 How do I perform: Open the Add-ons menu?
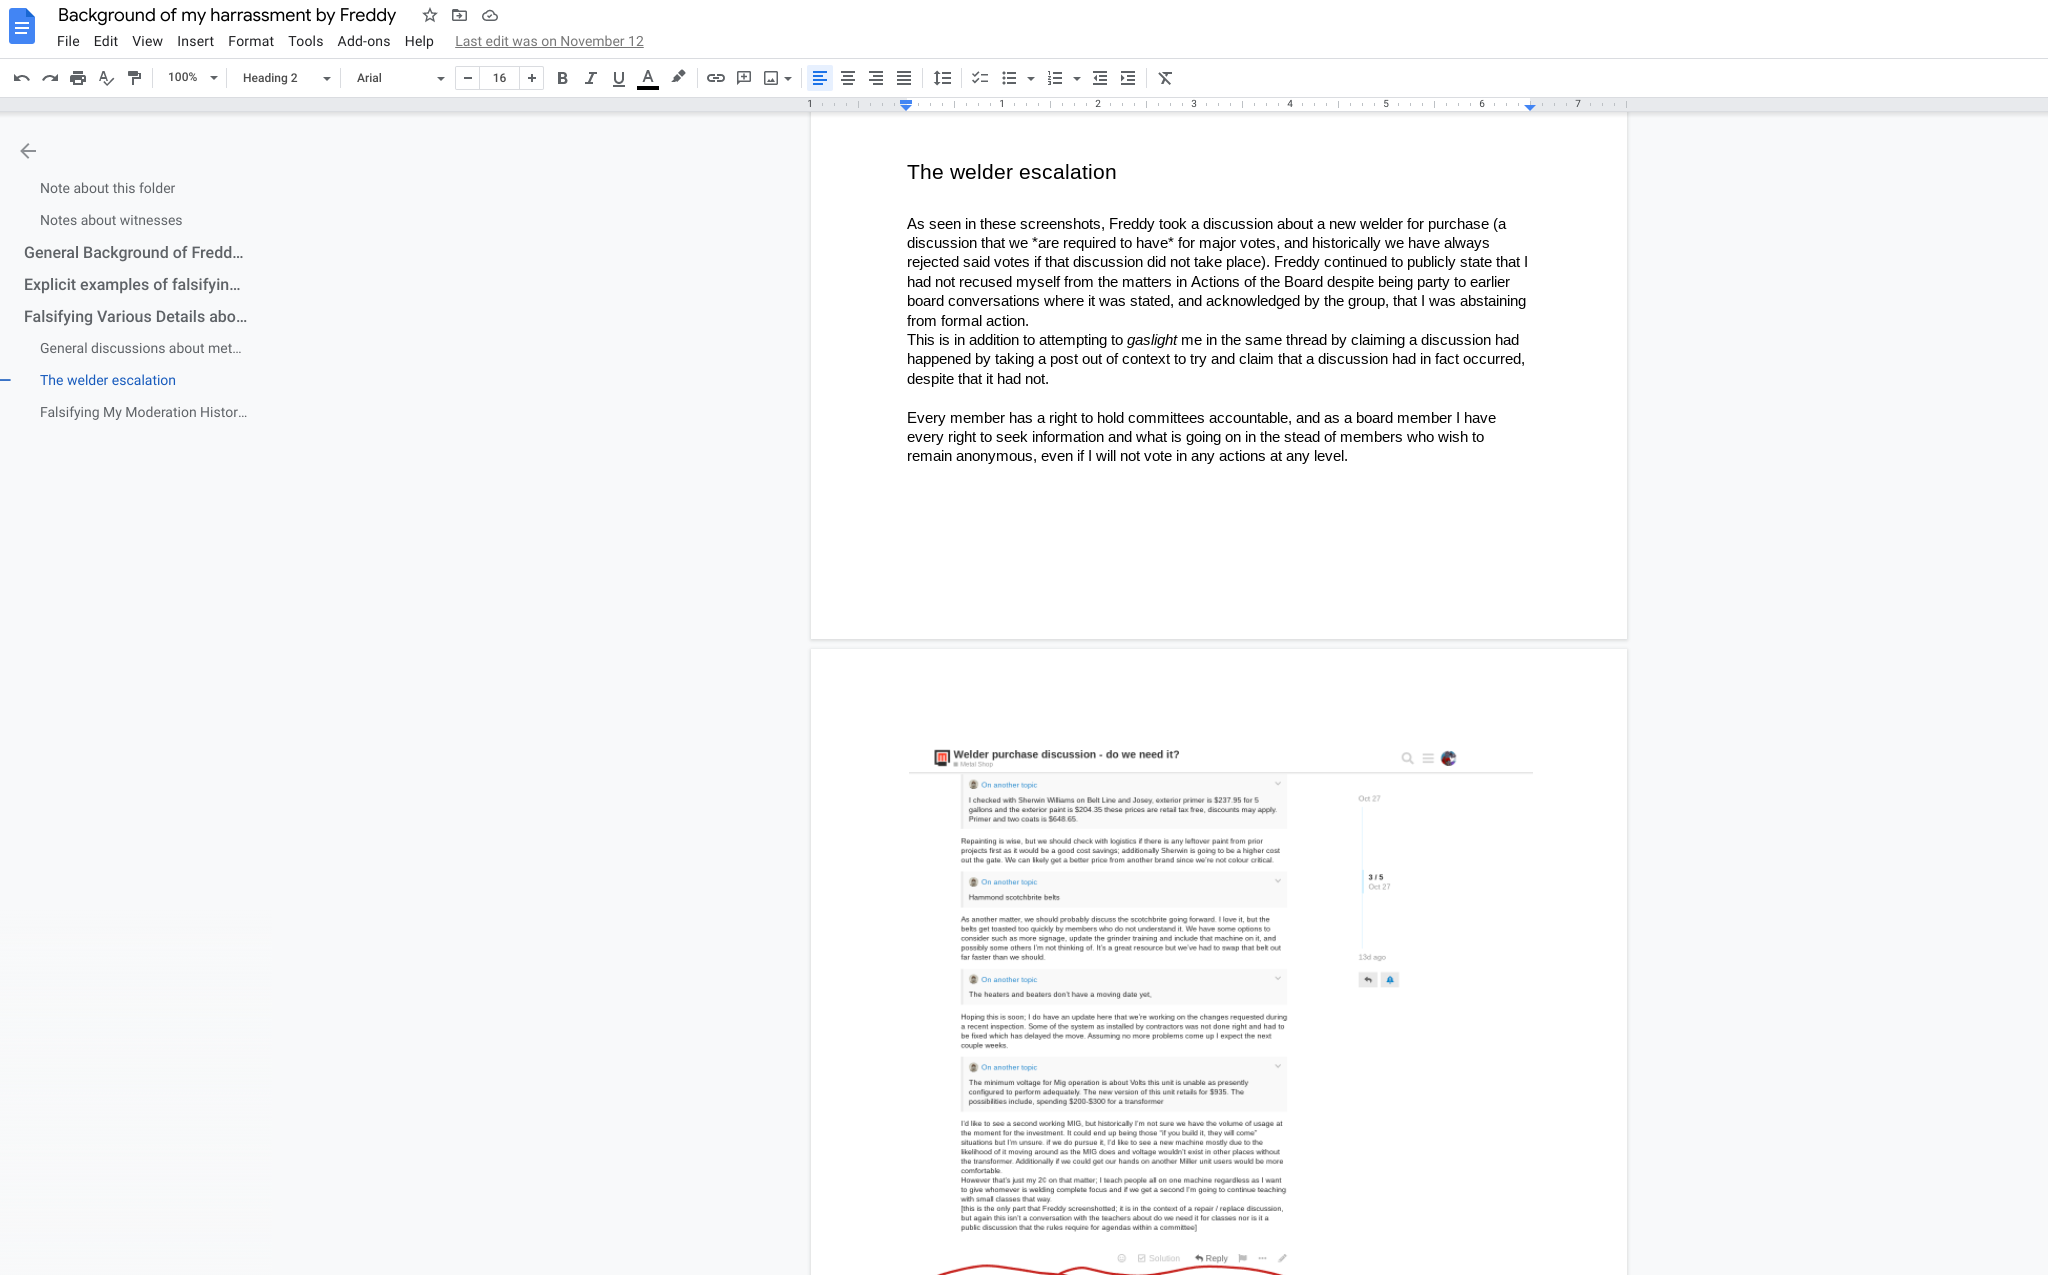click(363, 41)
